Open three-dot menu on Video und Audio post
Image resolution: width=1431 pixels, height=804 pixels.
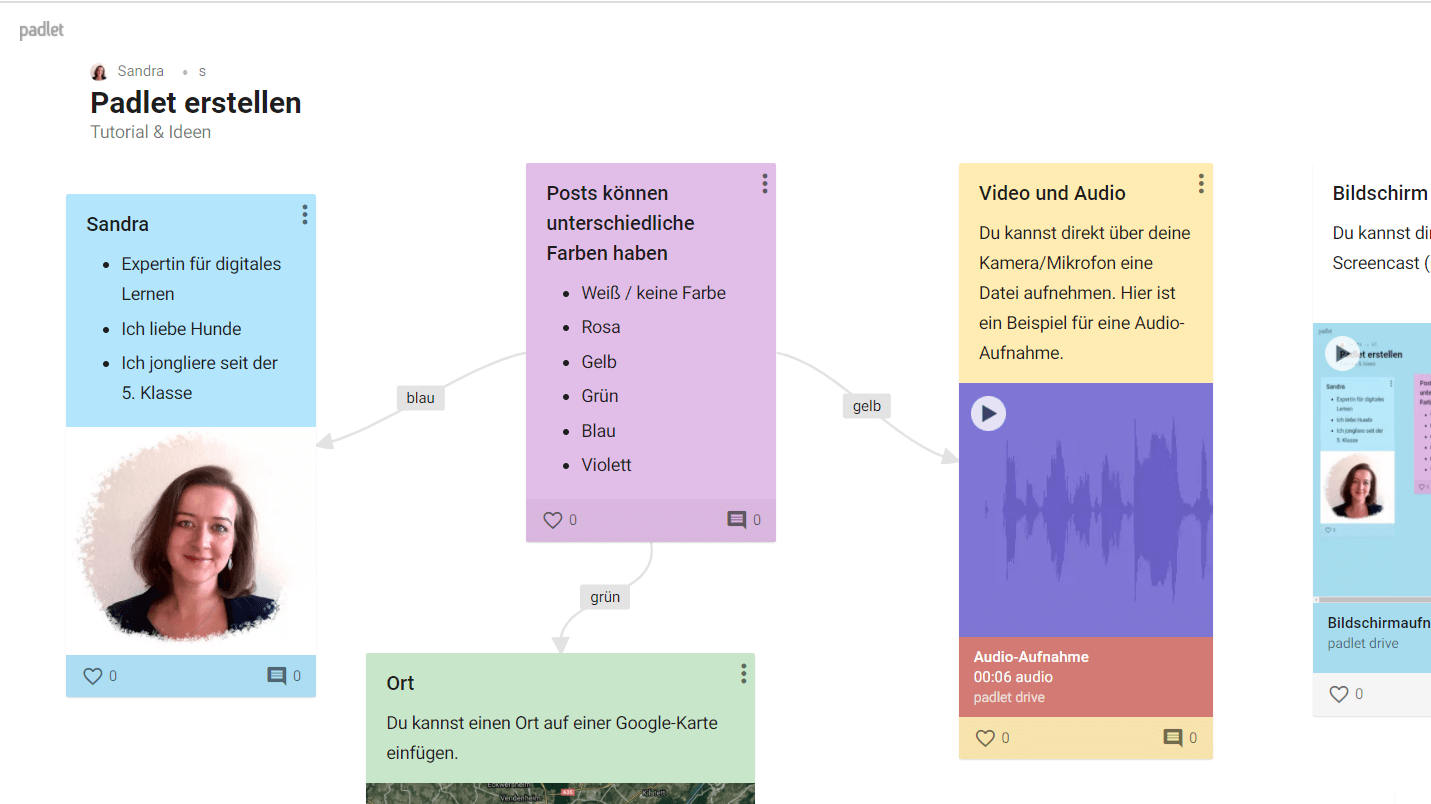1201,184
